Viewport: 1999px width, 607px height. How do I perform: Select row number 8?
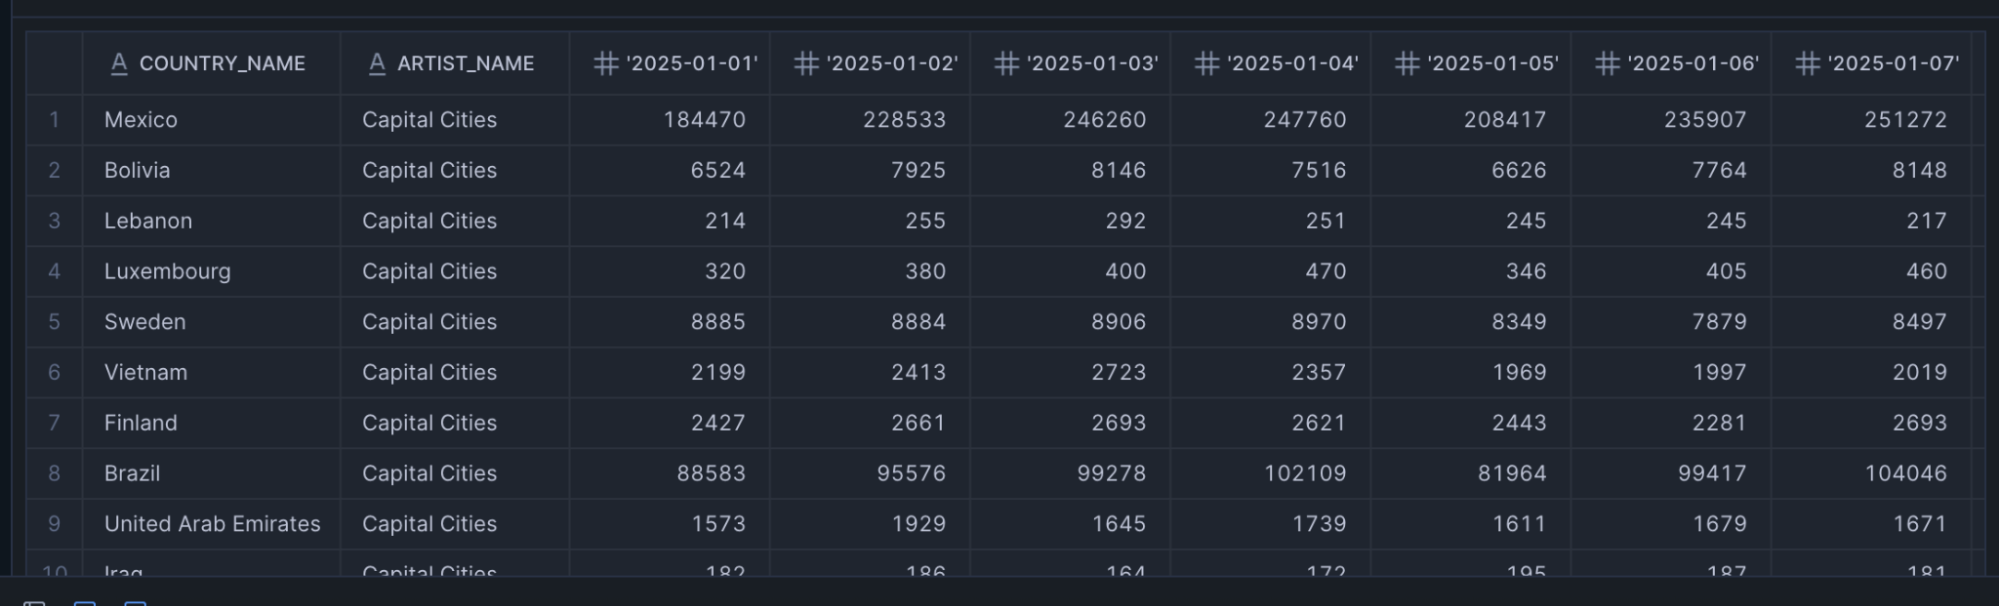(54, 473)
